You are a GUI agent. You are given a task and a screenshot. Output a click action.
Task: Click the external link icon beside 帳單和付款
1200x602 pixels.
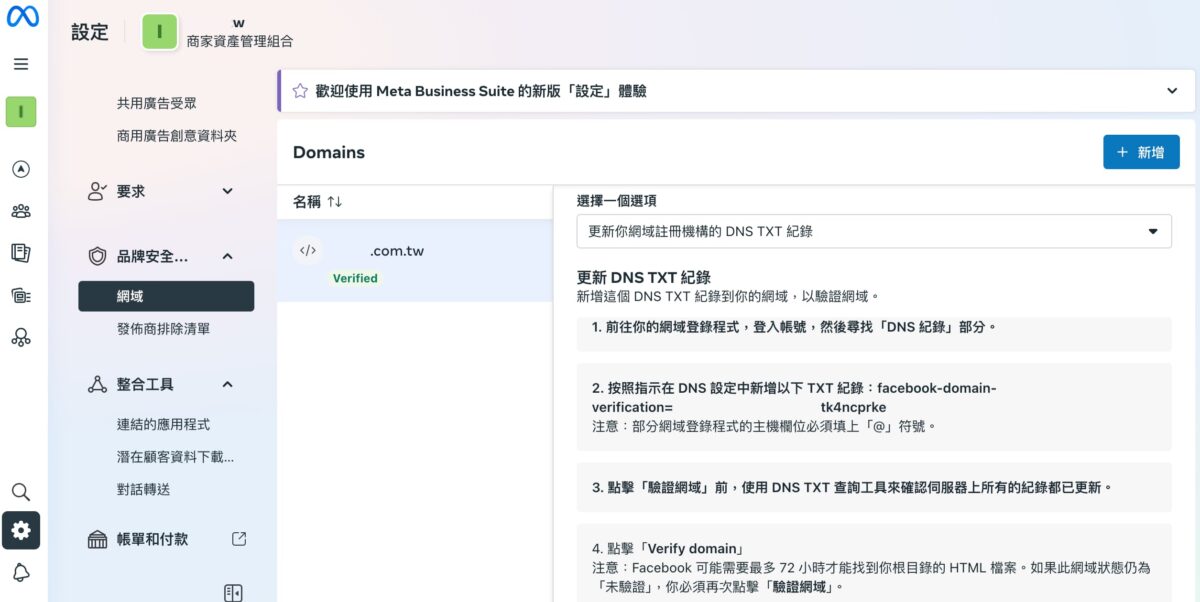pyautogui.click(x=239, y=539)
